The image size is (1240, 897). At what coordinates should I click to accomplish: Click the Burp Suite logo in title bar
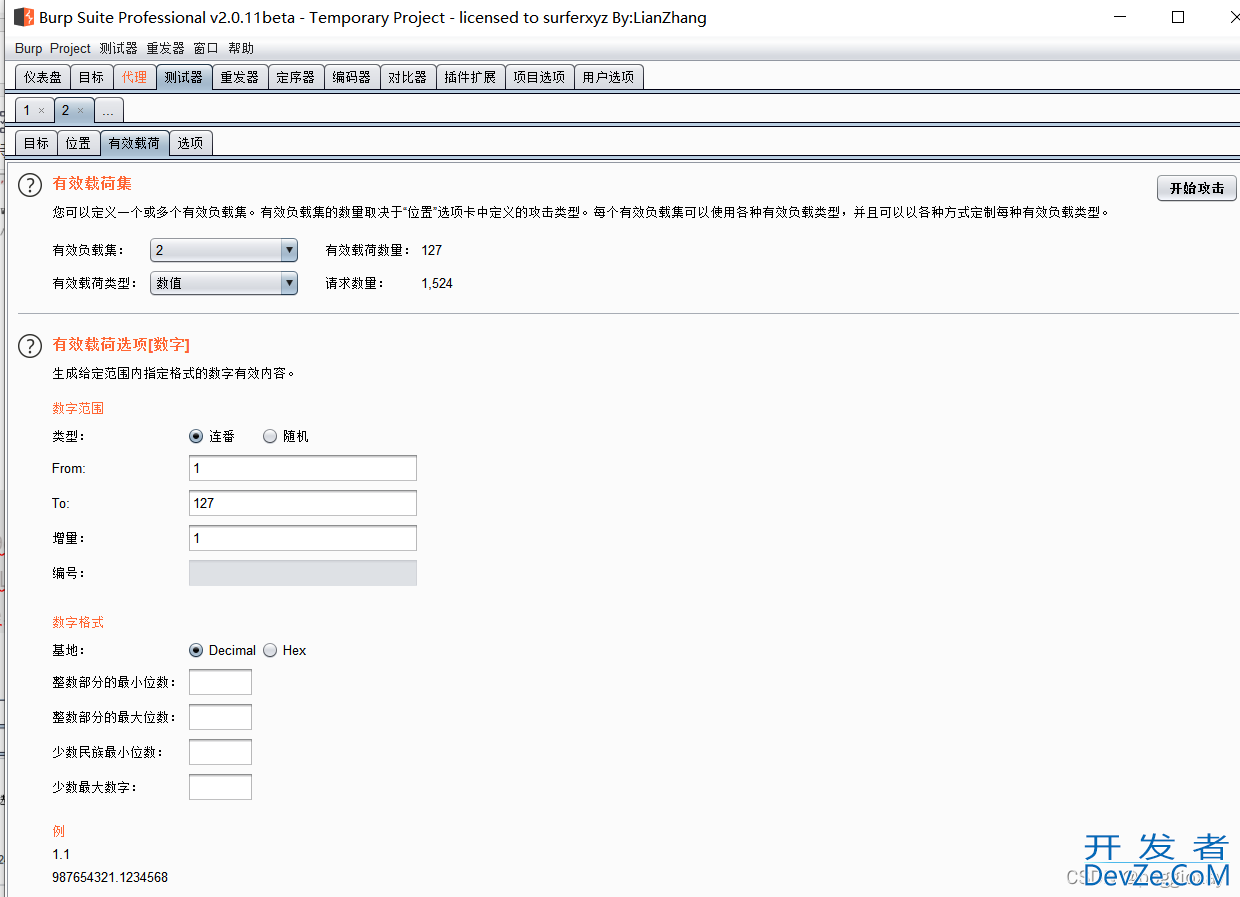coord(23,17)
